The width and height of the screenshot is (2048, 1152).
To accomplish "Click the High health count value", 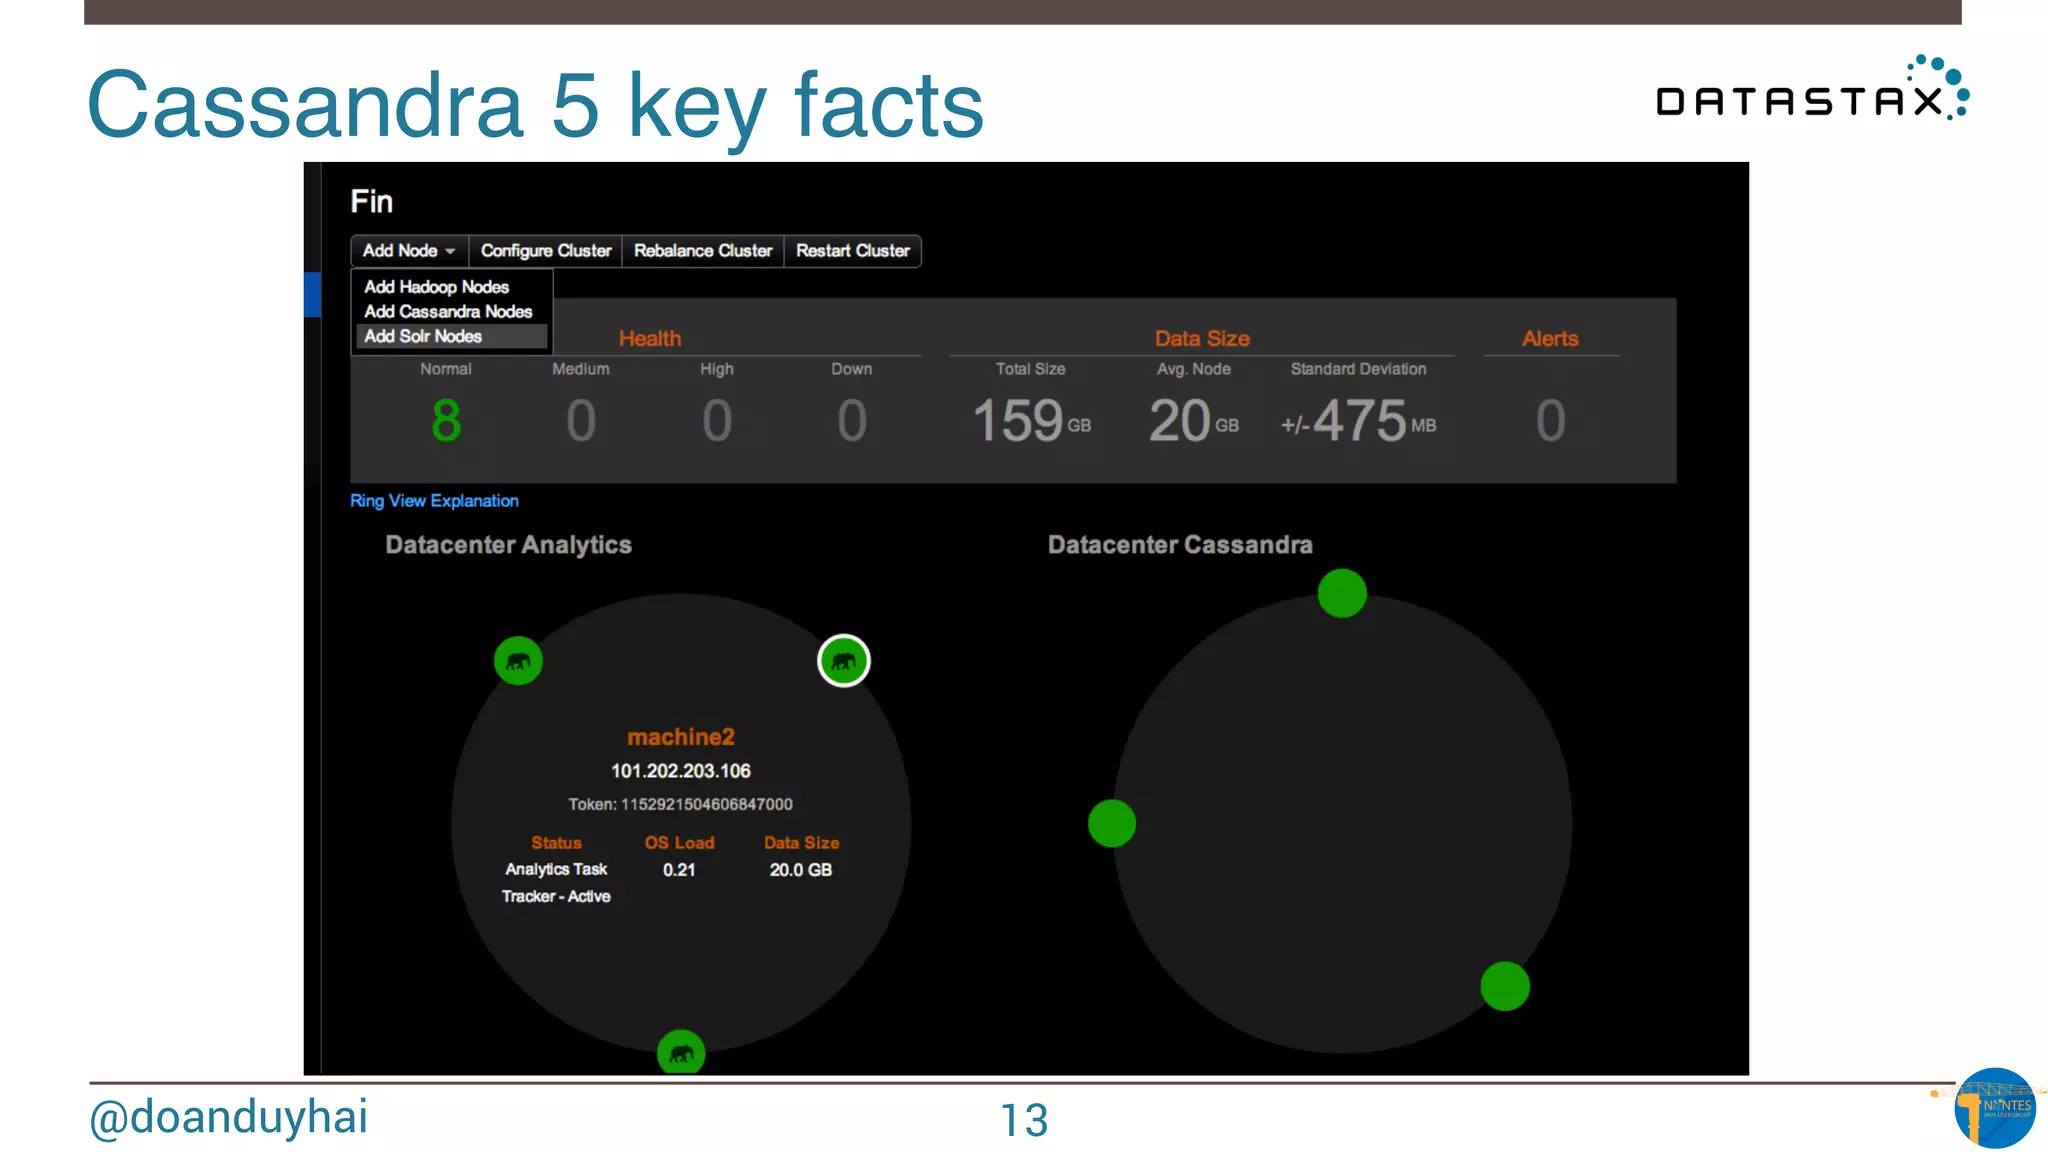I will click(717, 421).
